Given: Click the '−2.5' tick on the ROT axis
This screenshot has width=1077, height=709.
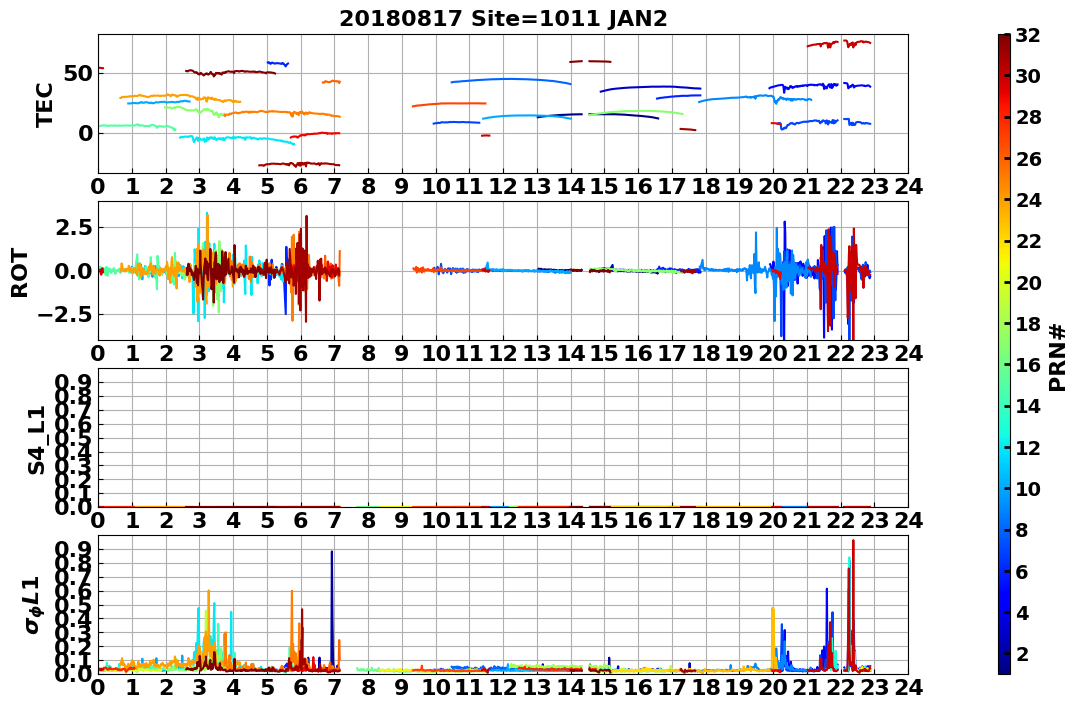Looking at the screenshot, I should pyautogui.click(x=65, y=315).
